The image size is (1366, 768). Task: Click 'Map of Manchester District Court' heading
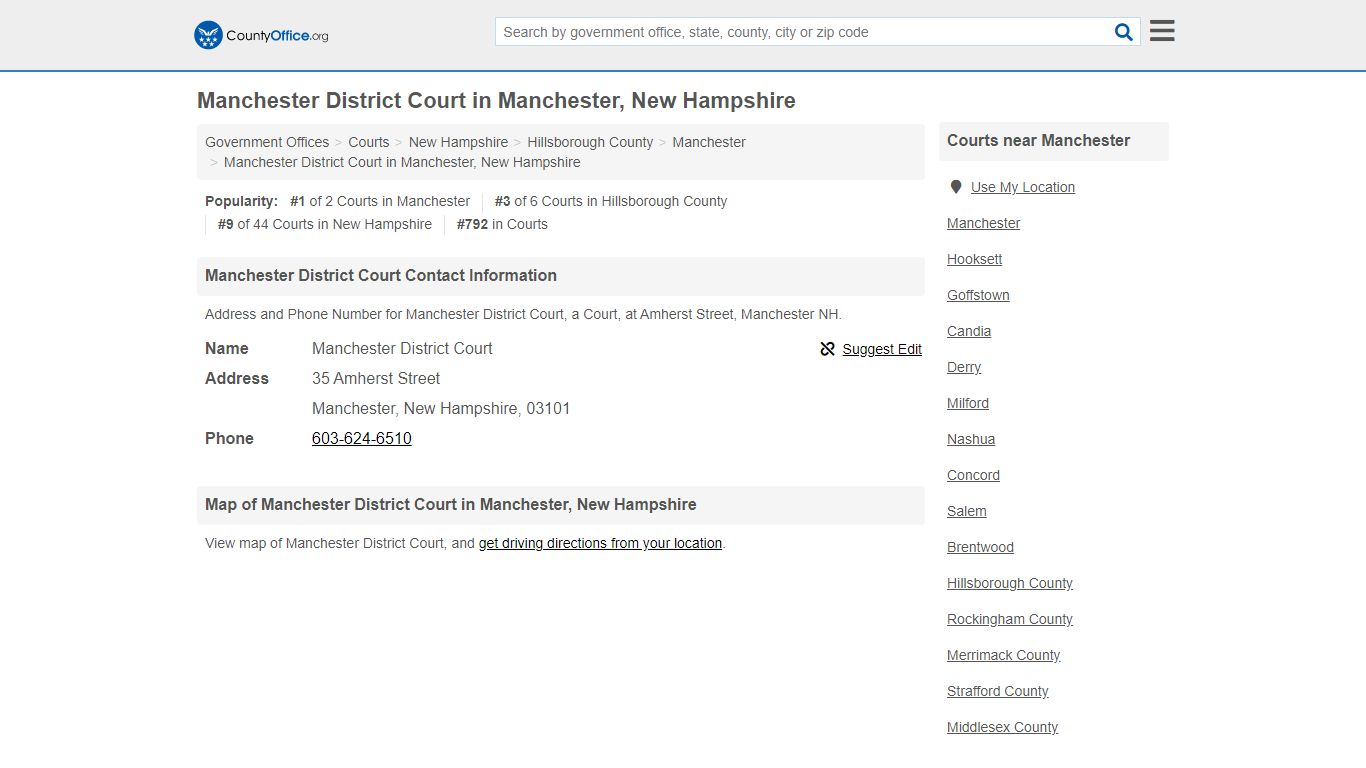point(451,504)
